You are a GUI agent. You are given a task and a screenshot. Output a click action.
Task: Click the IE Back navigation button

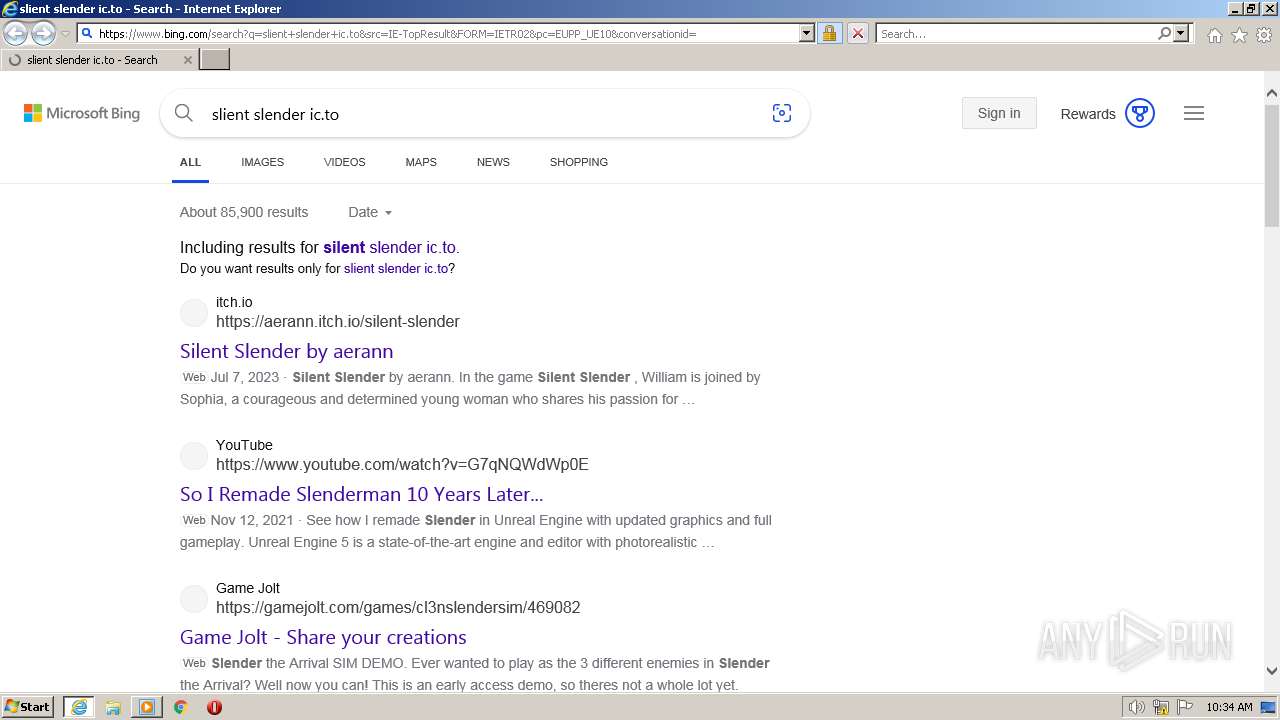pyautogui.click(x=16, y=33)
